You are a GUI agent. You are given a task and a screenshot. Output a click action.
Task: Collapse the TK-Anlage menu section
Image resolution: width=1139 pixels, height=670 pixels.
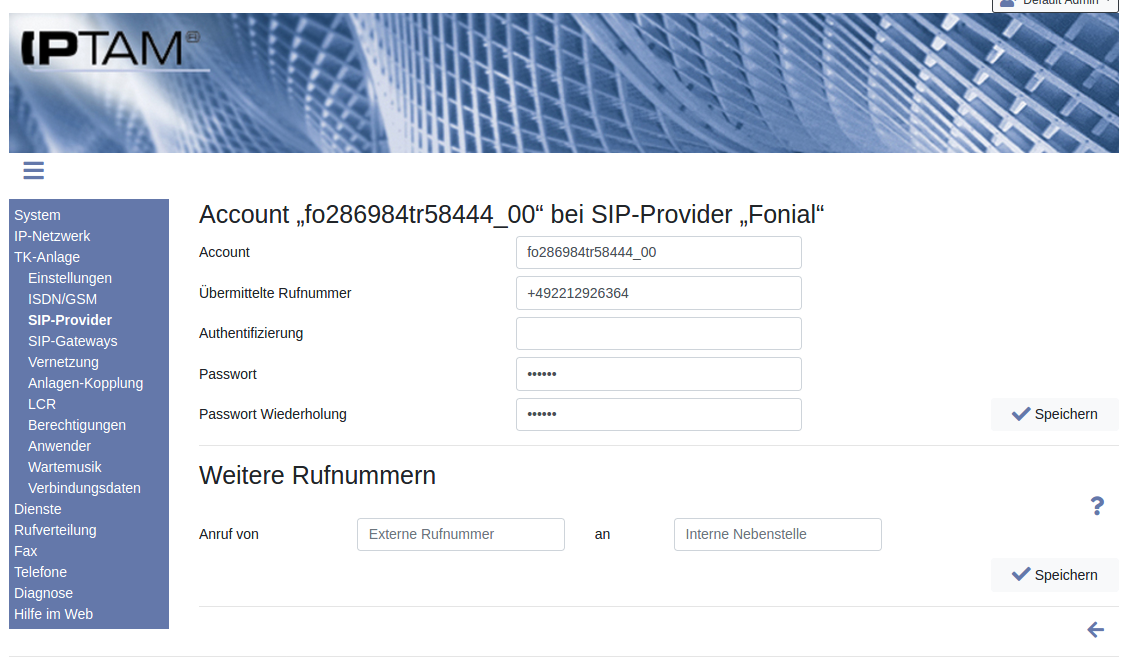[x=47, y=257]
